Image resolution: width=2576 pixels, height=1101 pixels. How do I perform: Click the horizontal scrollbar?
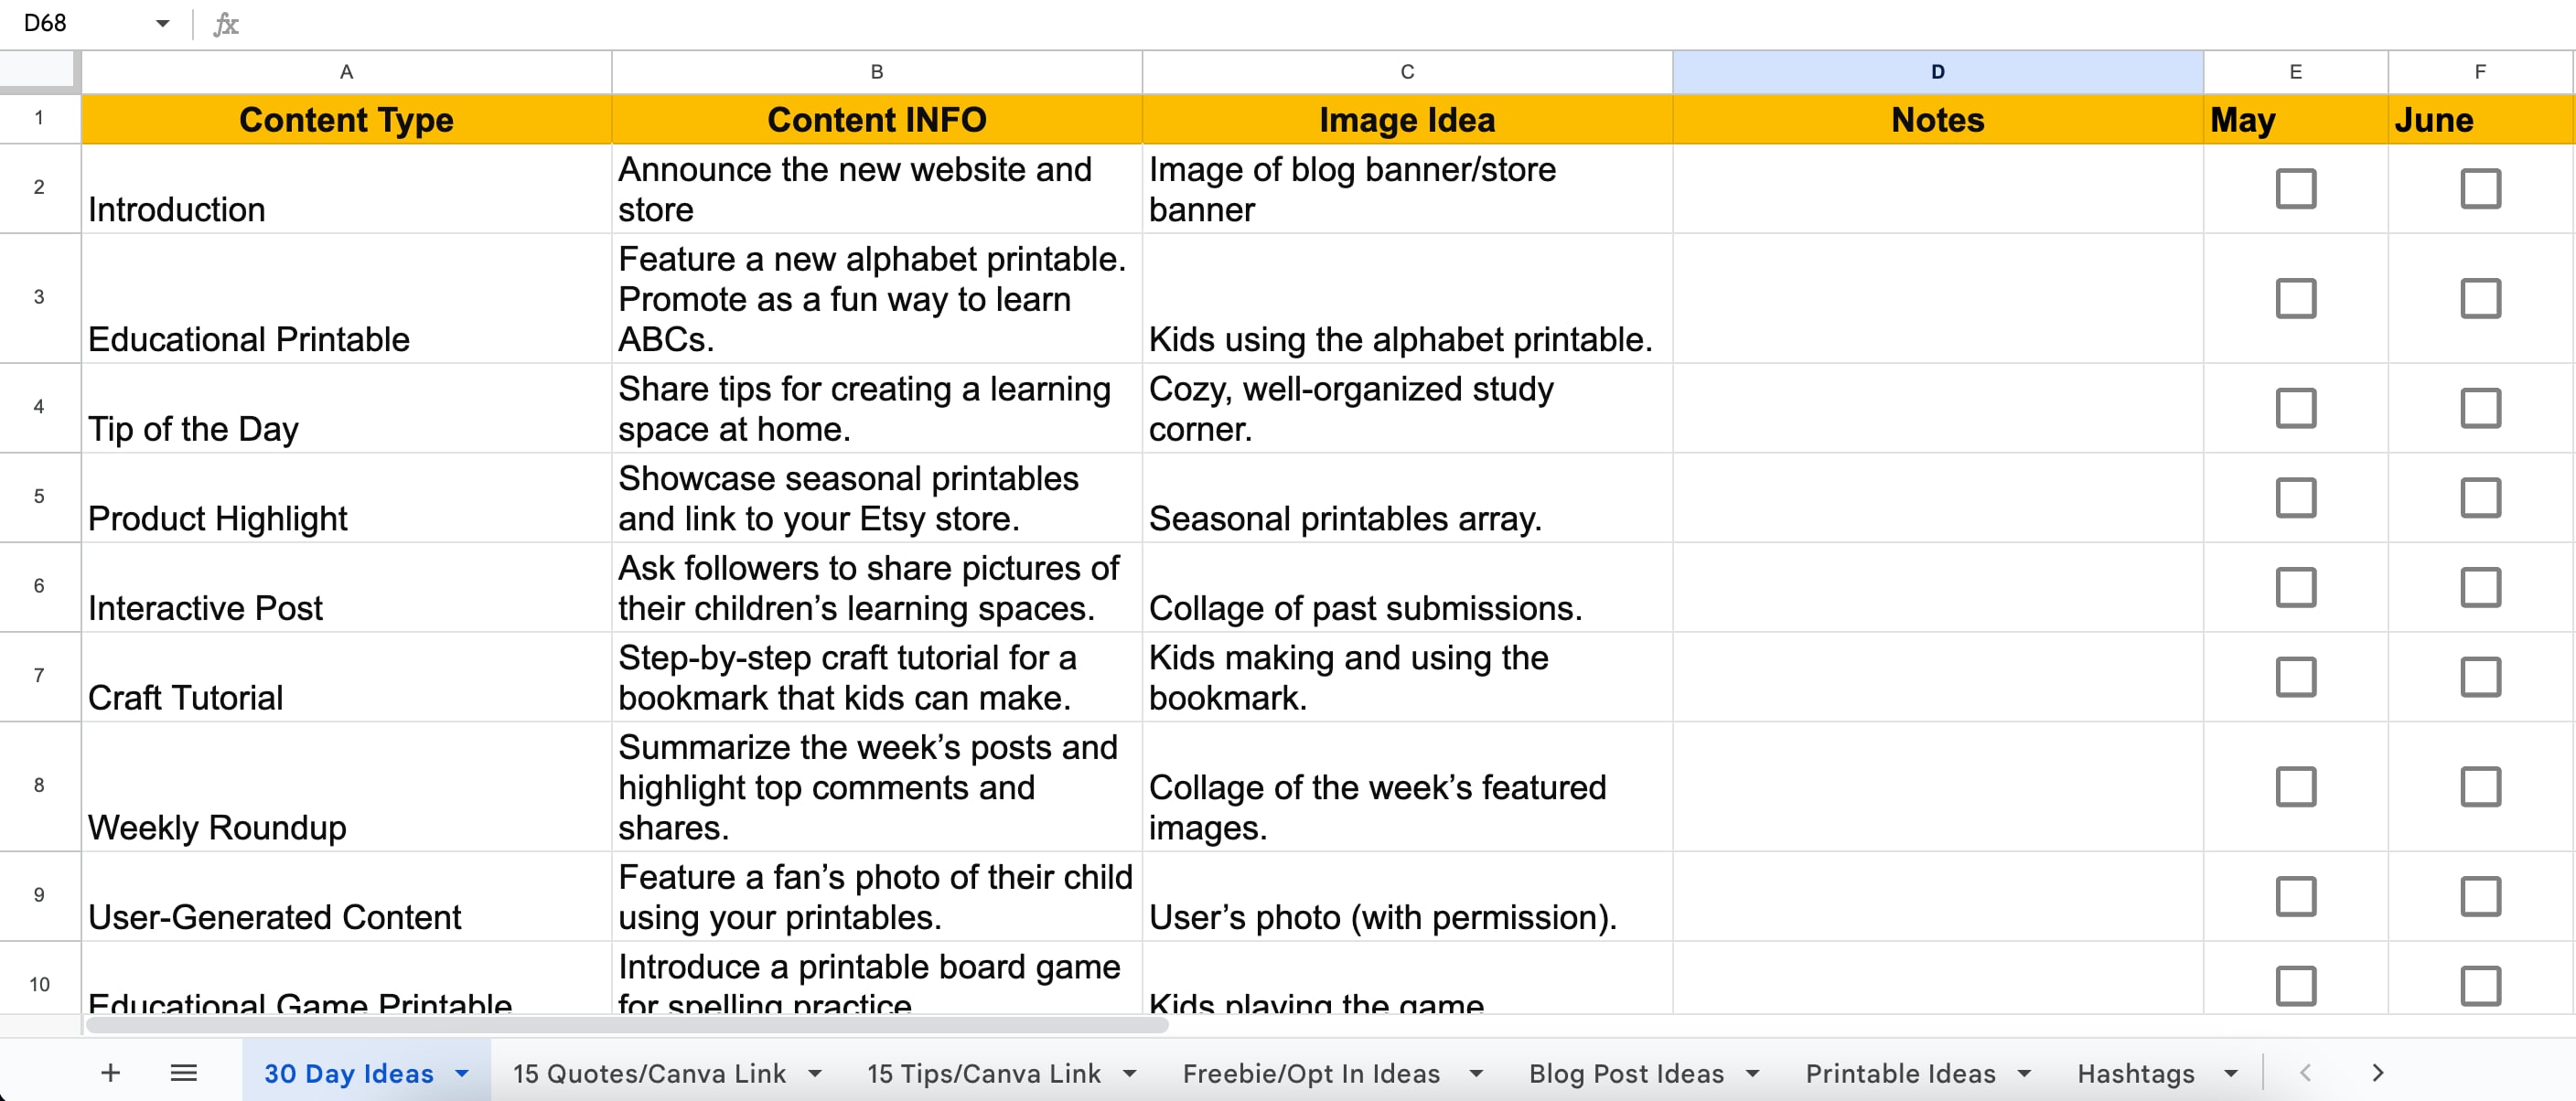pyautogui.click(x=627, y=1025)
